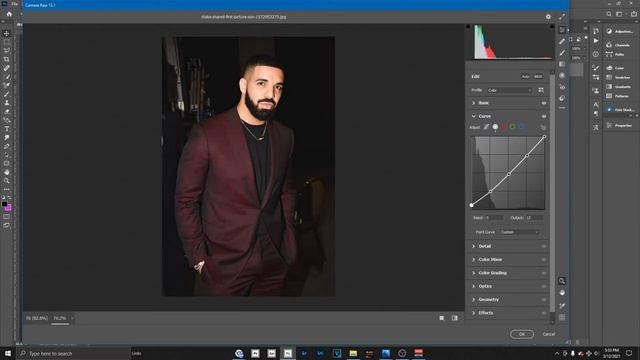Select parametric curve adjust mode
The height and width of the screenshot is (360, 640).
[x=487, y=127]
